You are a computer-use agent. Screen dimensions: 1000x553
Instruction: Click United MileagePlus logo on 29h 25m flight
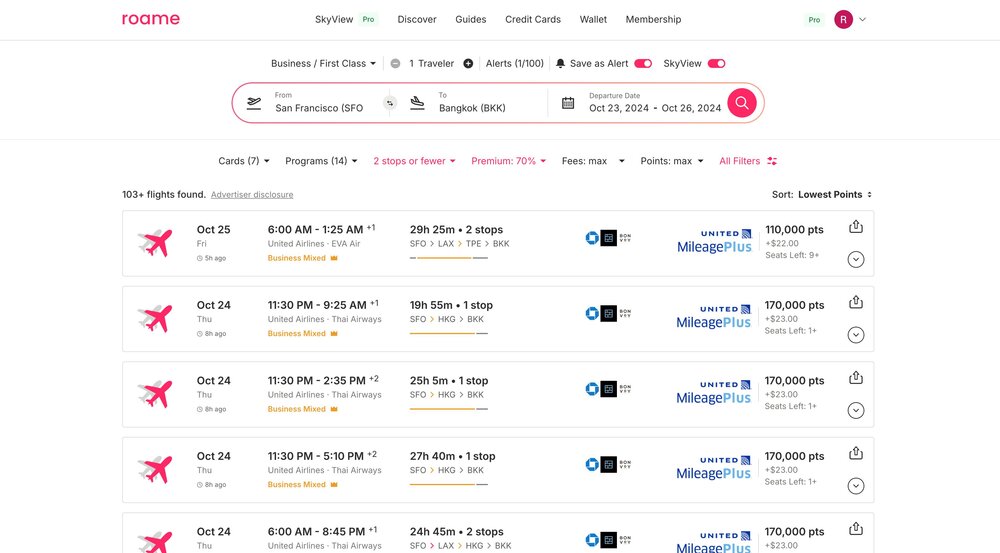coord(715,242)
